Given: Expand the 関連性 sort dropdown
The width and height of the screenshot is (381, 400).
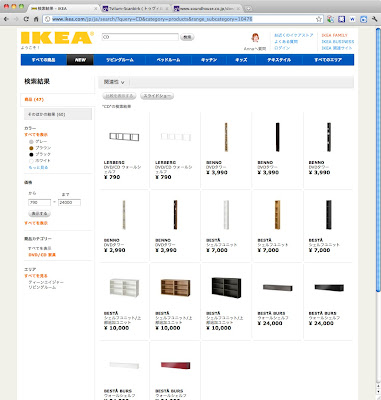Looking at the screenshot, I should (114, 82).
